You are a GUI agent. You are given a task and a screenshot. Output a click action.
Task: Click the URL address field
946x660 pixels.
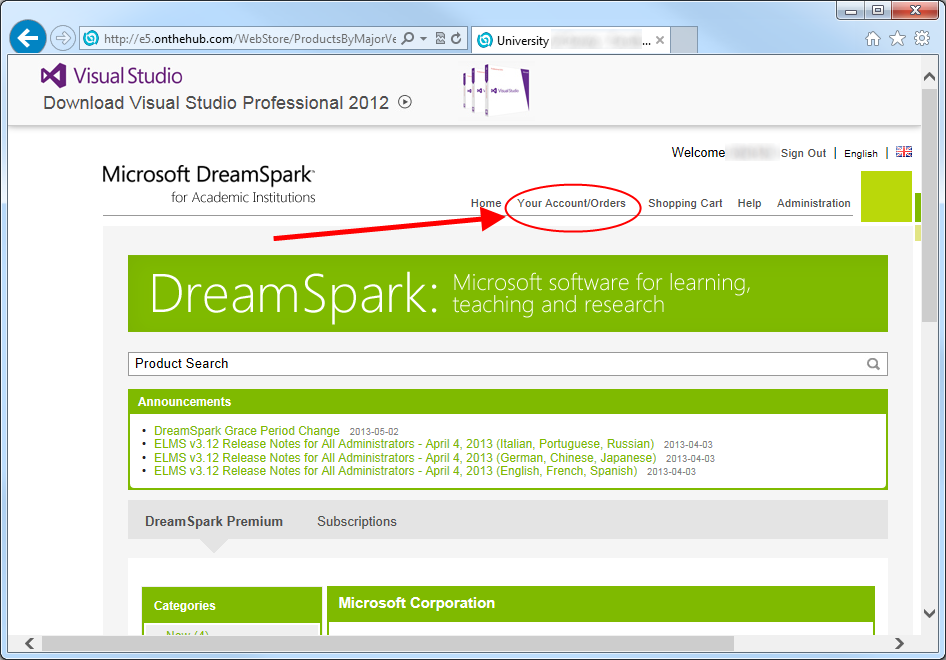click(250, 39)
